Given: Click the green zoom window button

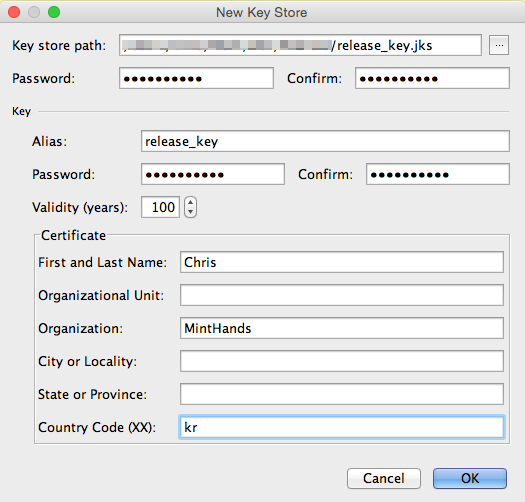Looking at the screenshot, I should 54,12.
